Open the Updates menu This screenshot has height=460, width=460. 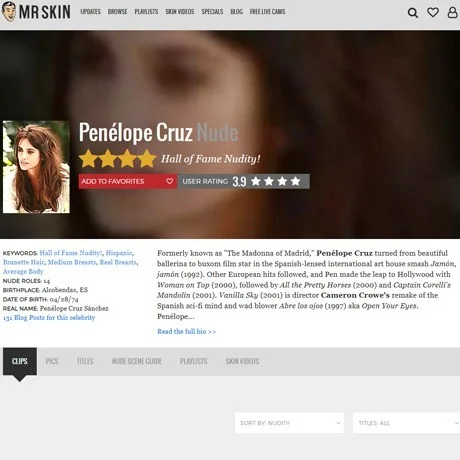coord(90,12)
